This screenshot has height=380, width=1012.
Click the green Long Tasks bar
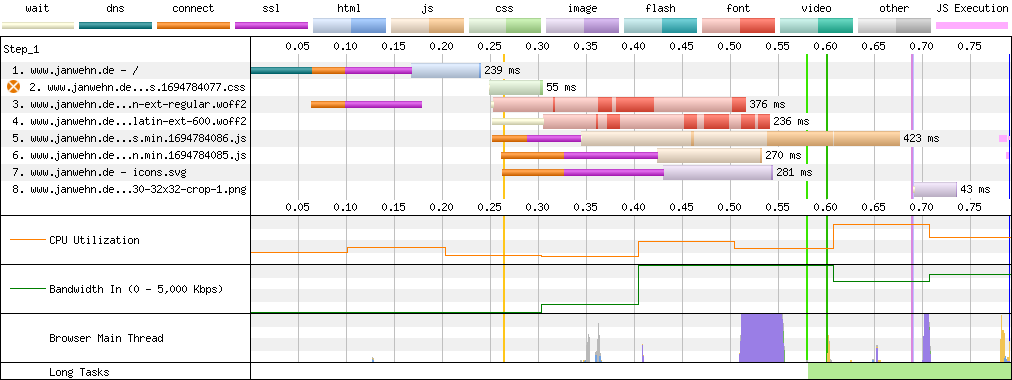(x=908, y=371)
